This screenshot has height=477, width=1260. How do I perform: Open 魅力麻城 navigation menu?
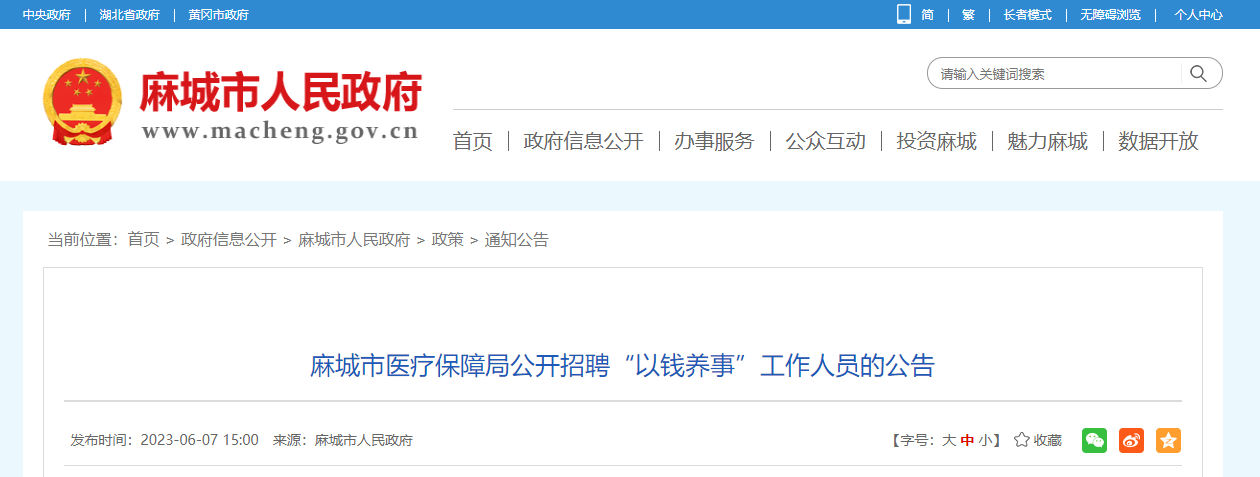click(x=1047, y=141)
